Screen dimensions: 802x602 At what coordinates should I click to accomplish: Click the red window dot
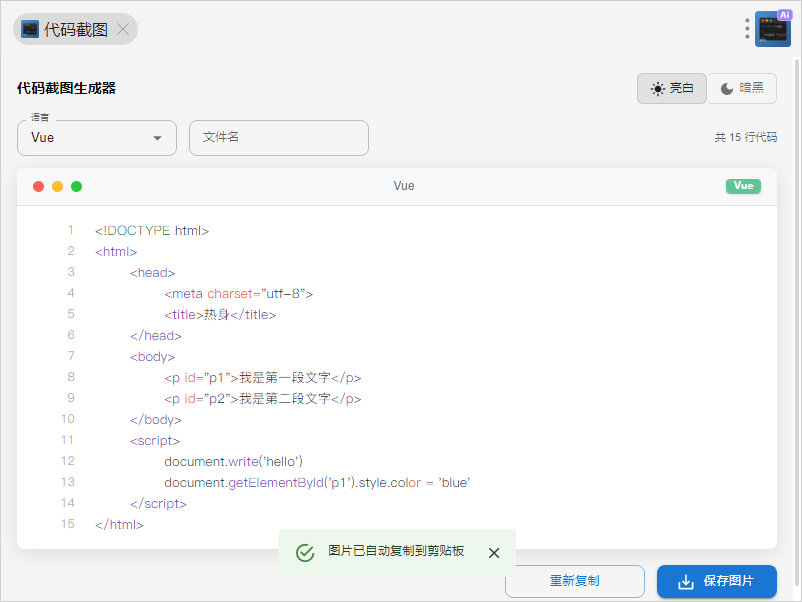pyautogui.click(x=39, y=186)
